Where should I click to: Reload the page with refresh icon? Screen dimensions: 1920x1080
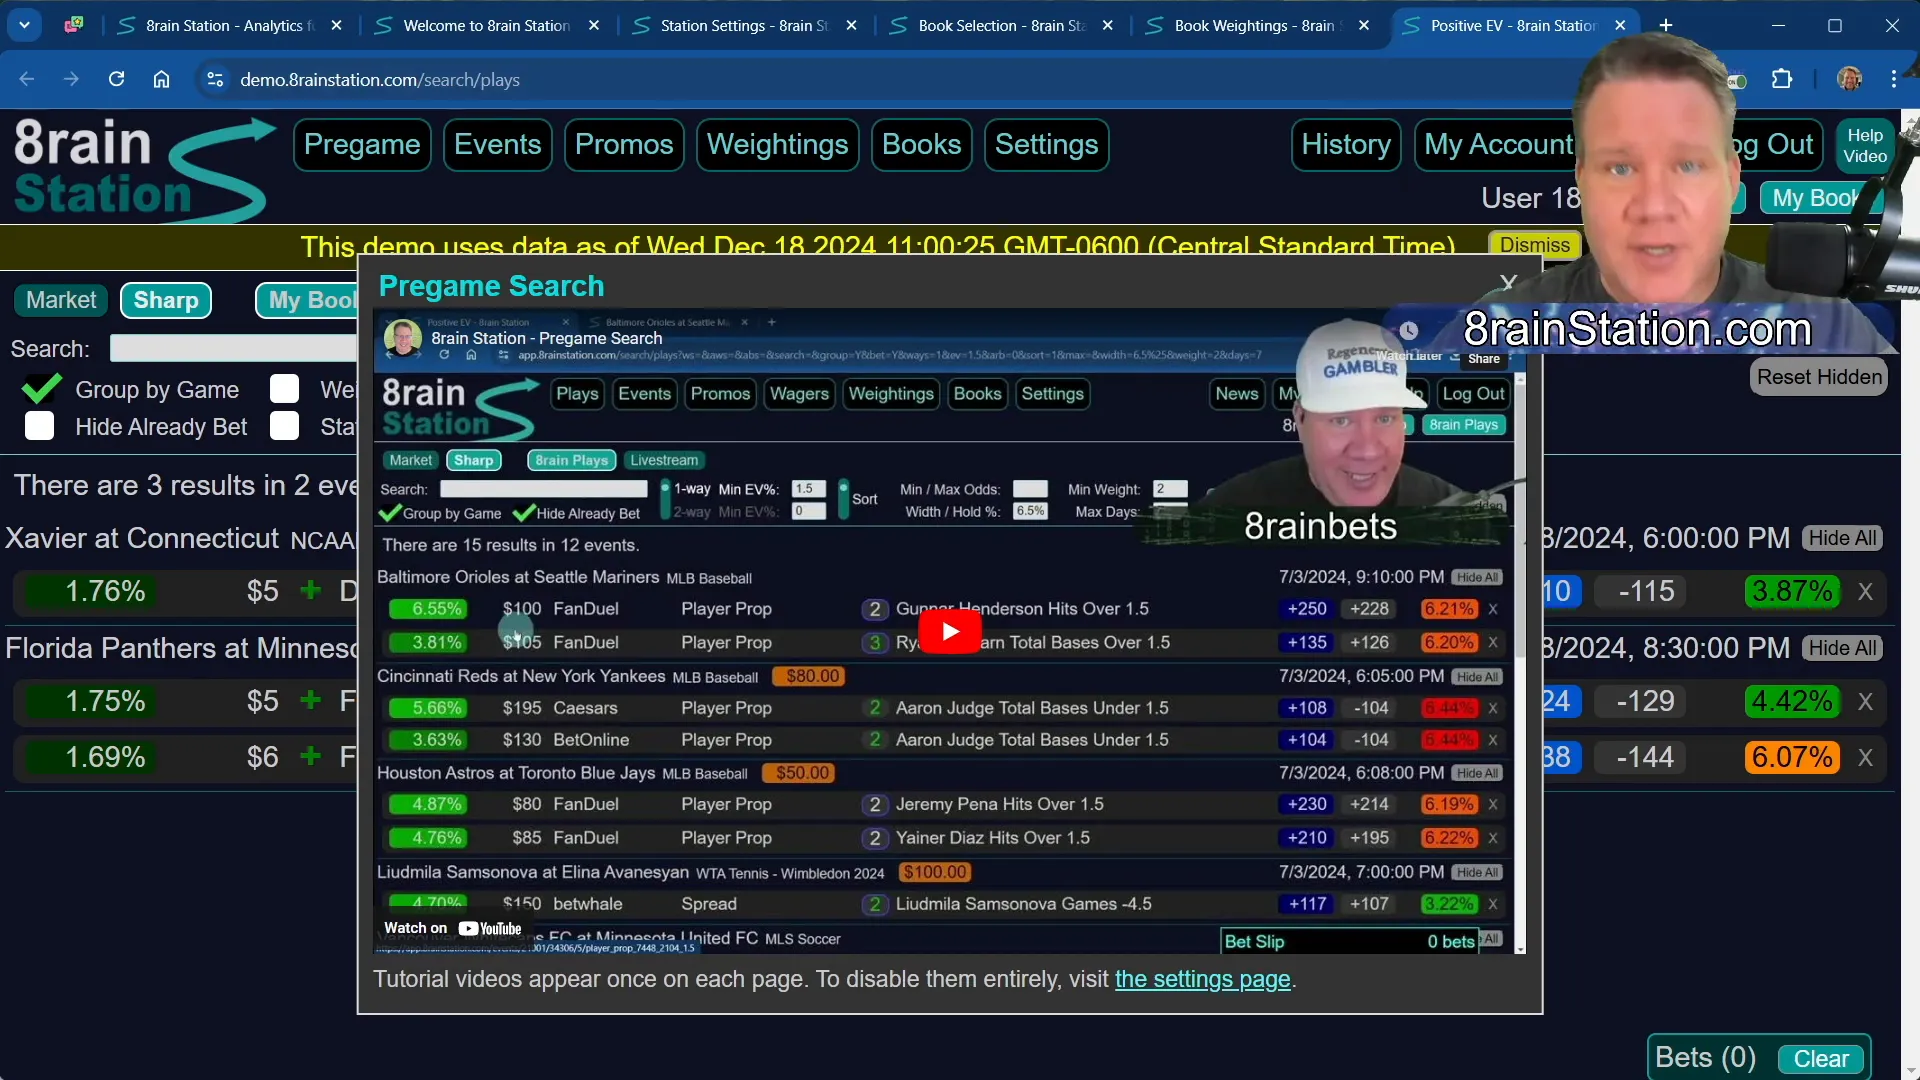point(116,79)
